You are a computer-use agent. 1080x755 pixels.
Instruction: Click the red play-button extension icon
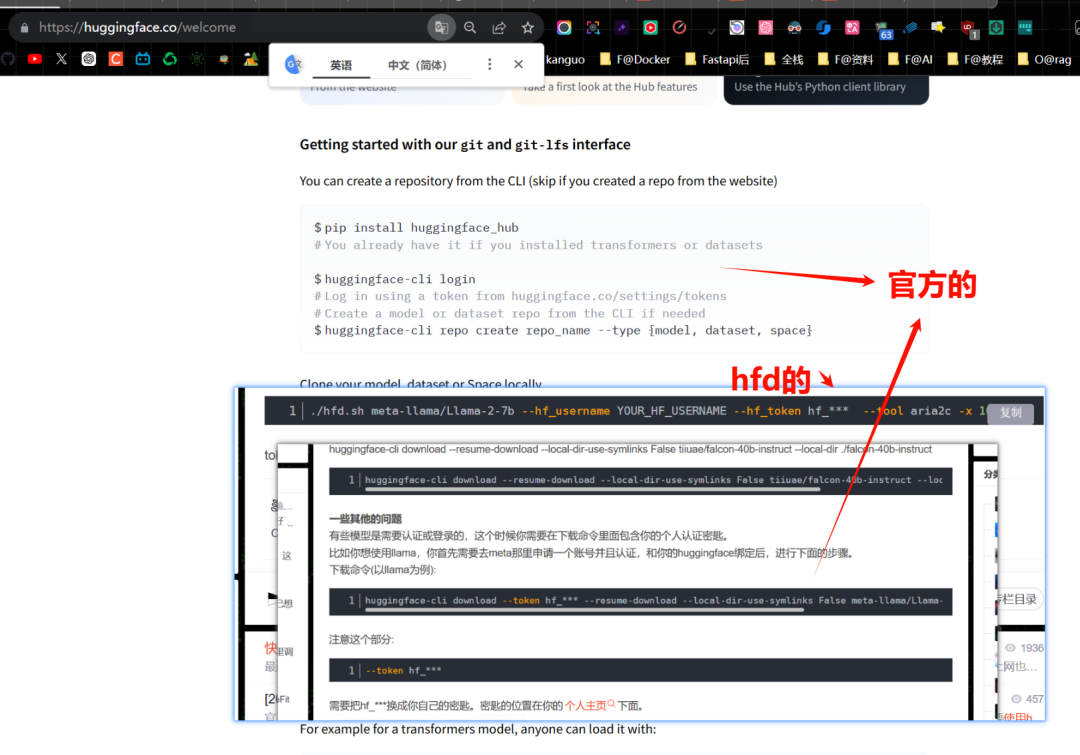point(651,27)
